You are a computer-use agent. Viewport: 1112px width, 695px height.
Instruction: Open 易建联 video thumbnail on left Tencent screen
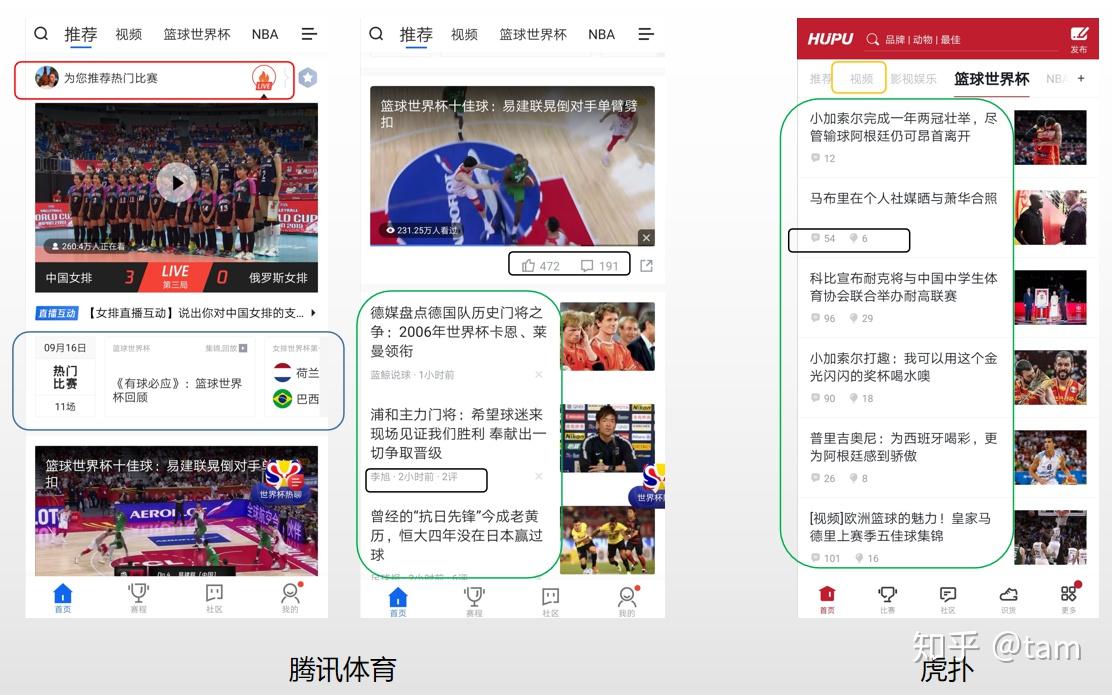click(x=176, y=511)
